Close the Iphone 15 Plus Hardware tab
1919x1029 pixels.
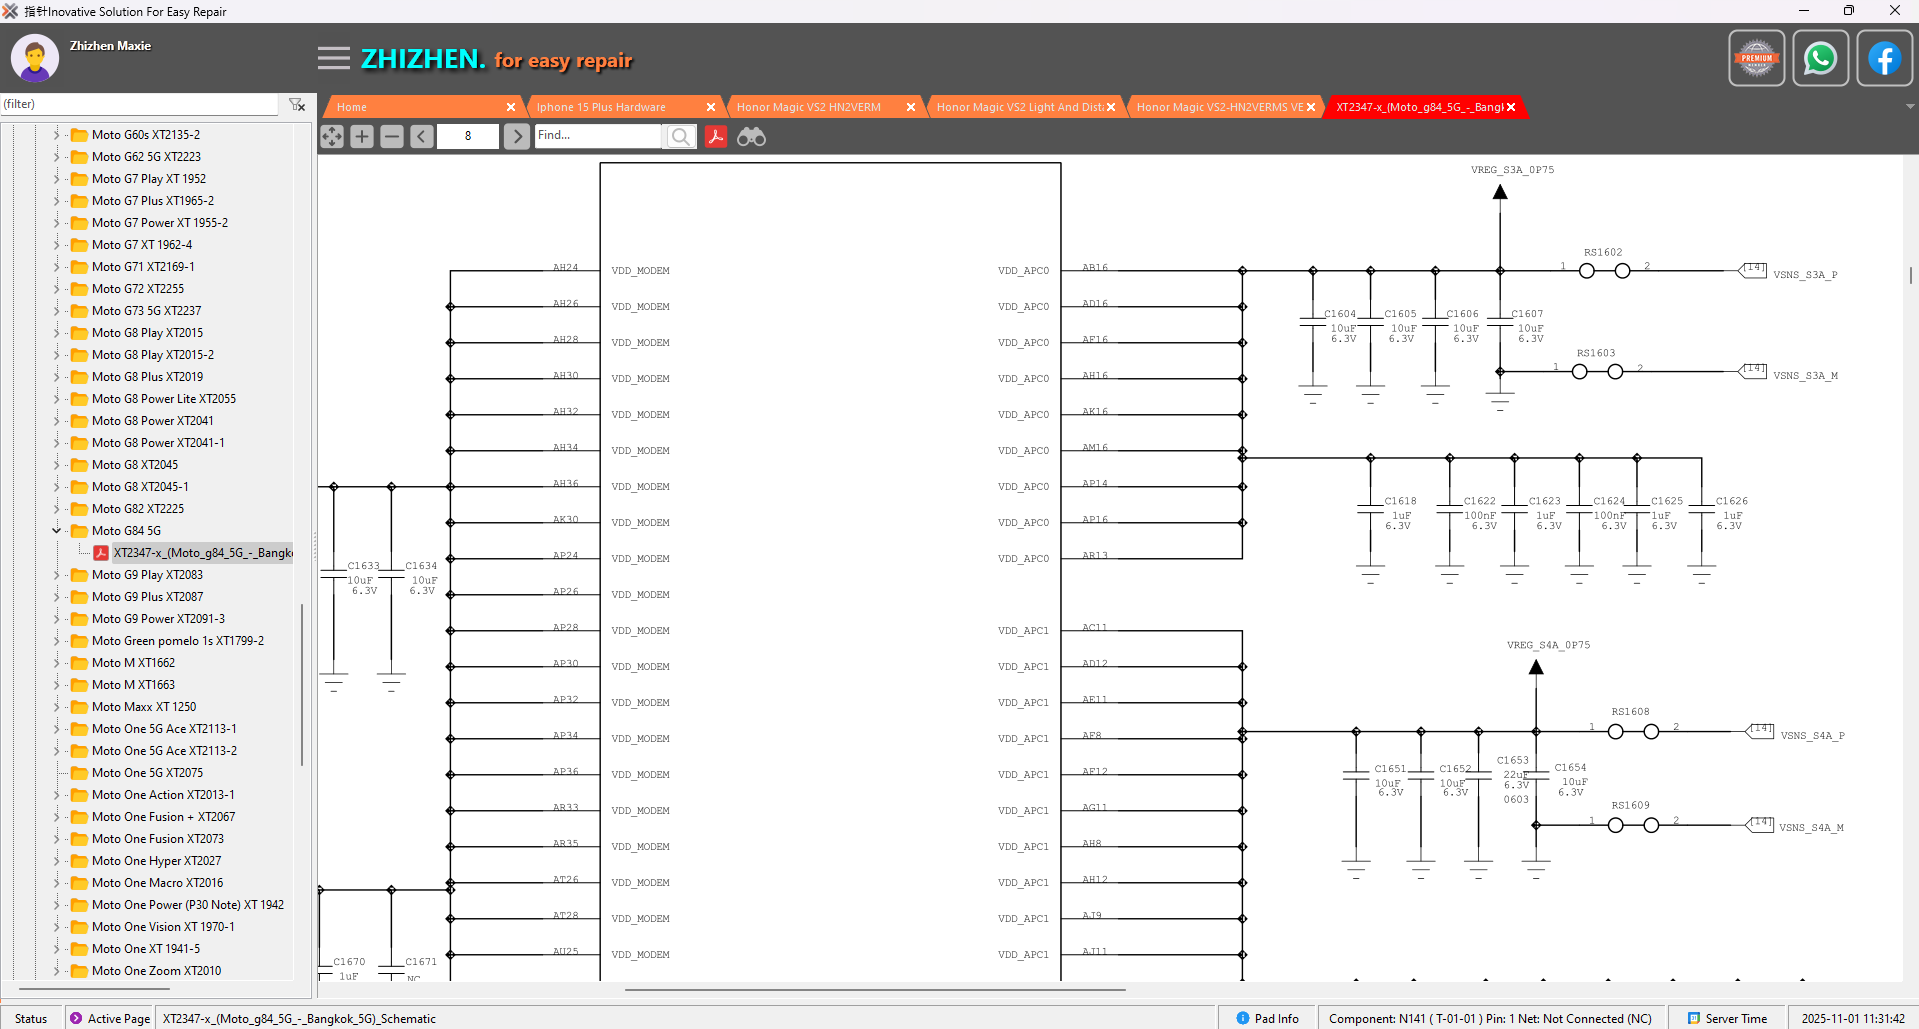[711, 107]
